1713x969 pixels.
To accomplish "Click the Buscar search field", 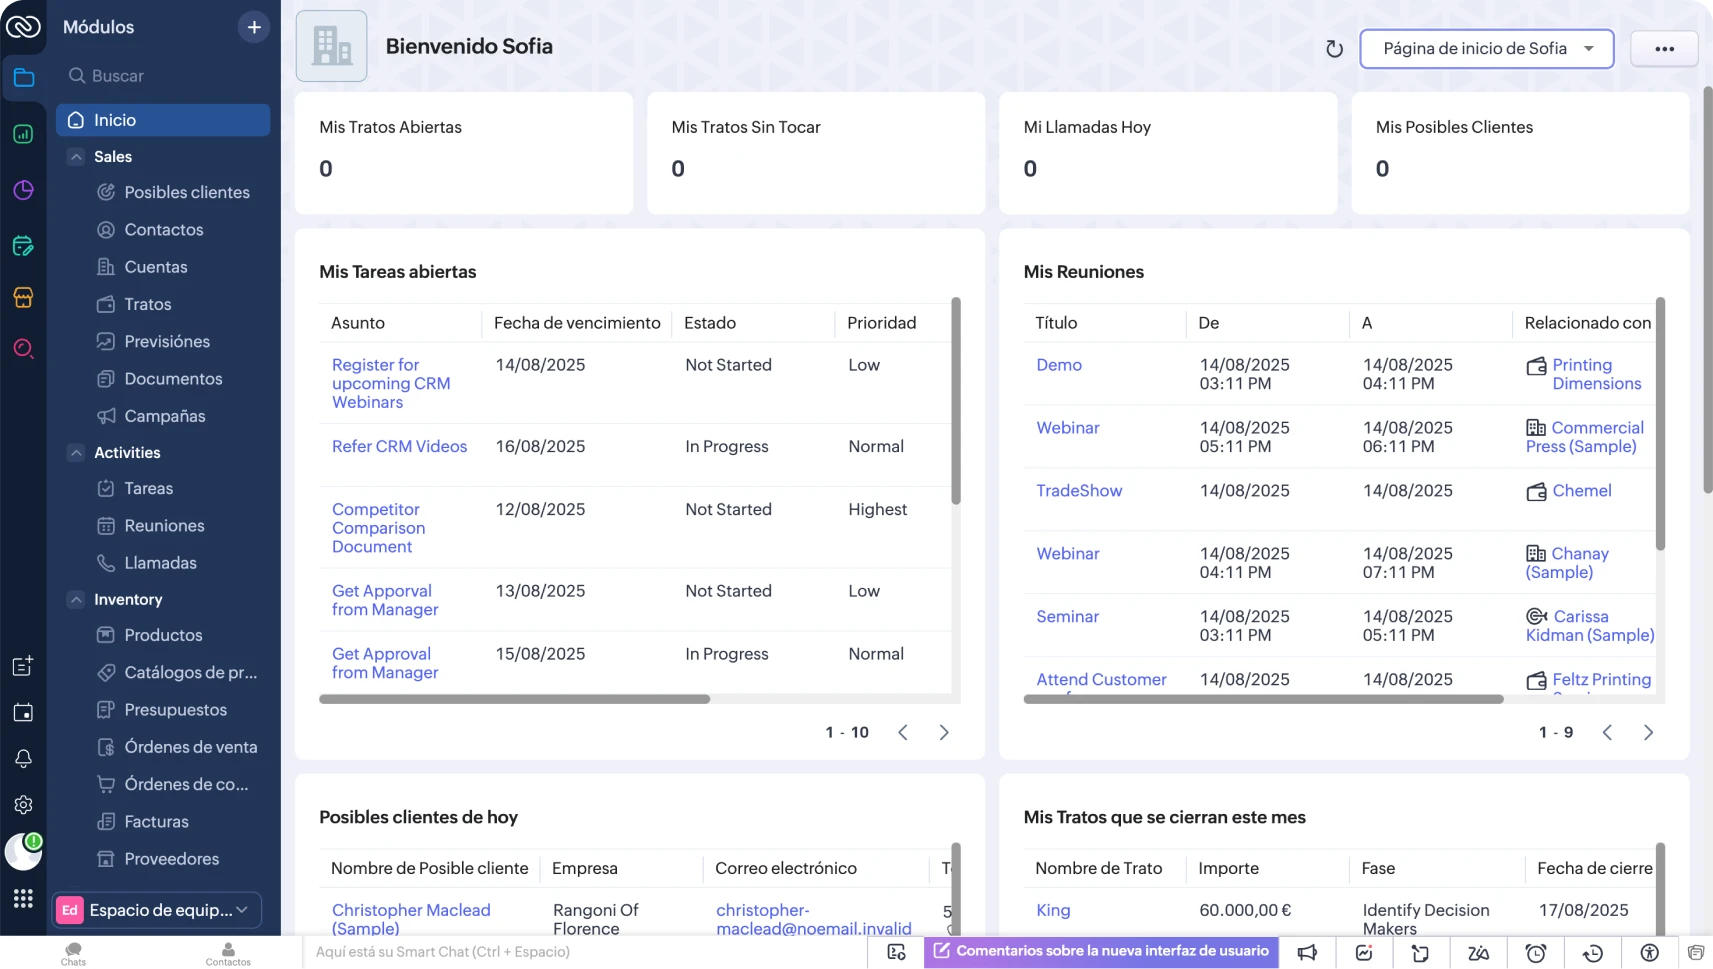I will coord(163,76).
